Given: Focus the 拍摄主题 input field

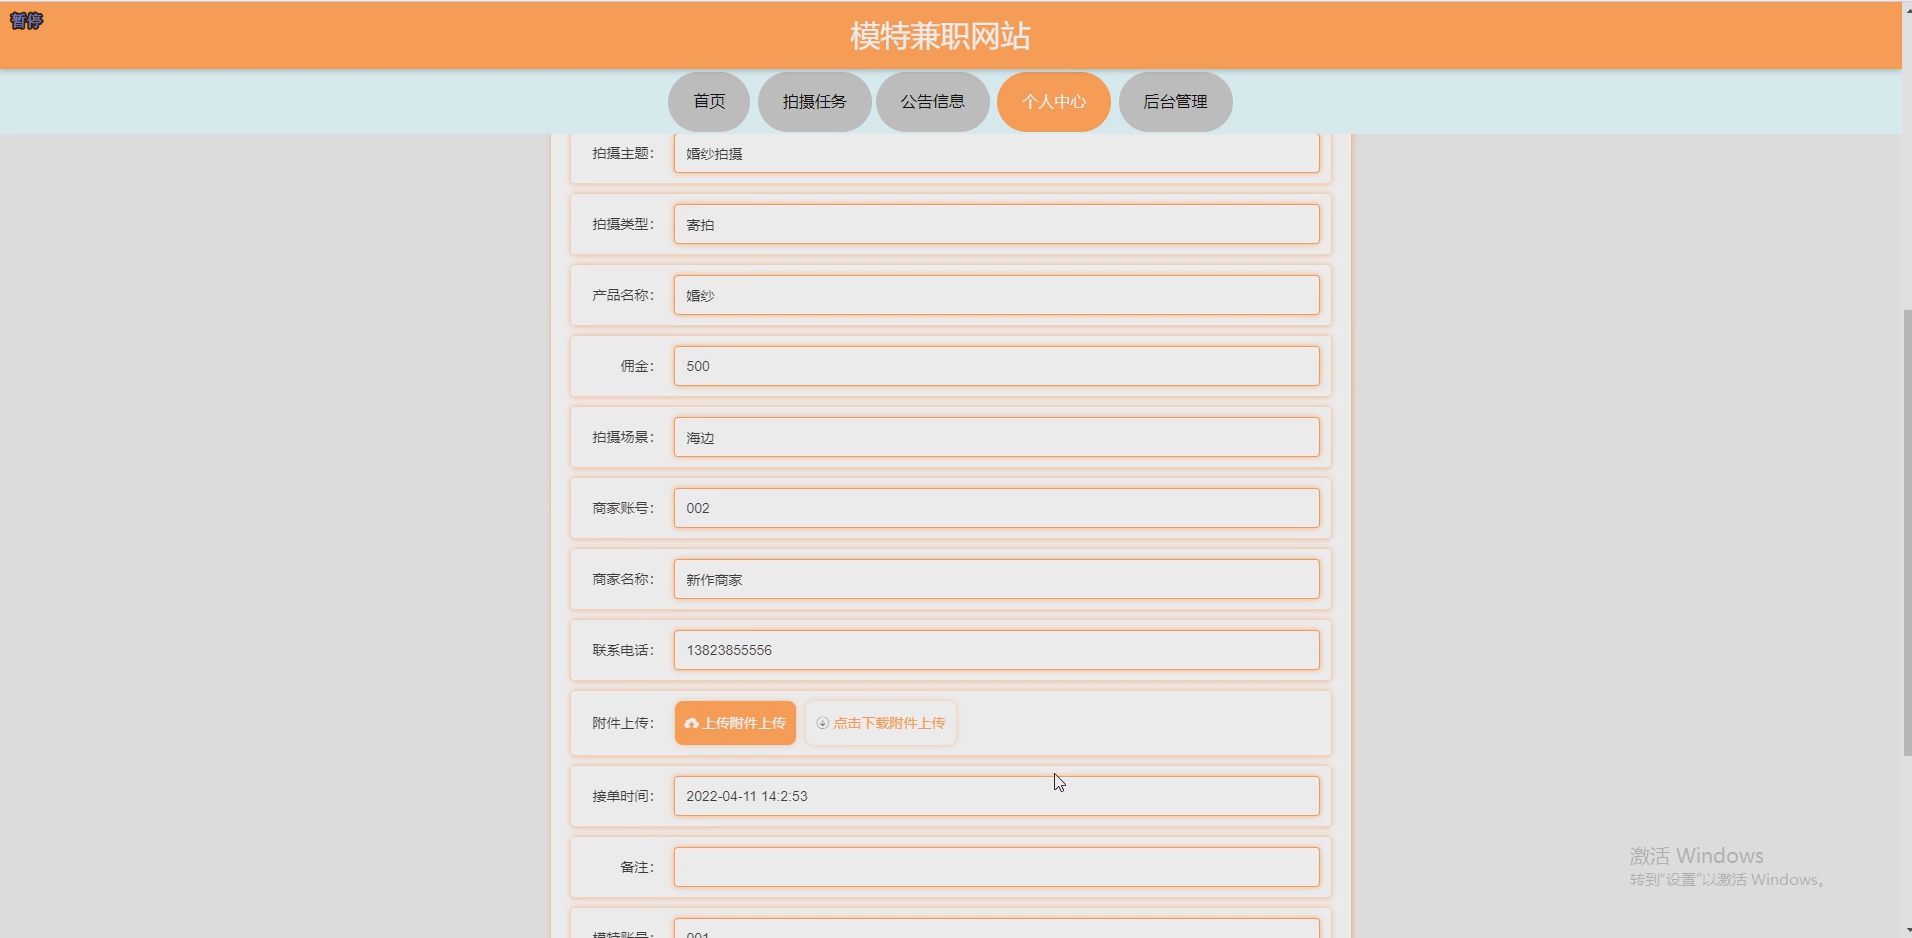Looking at the screenshot, I should coord(996,153).
